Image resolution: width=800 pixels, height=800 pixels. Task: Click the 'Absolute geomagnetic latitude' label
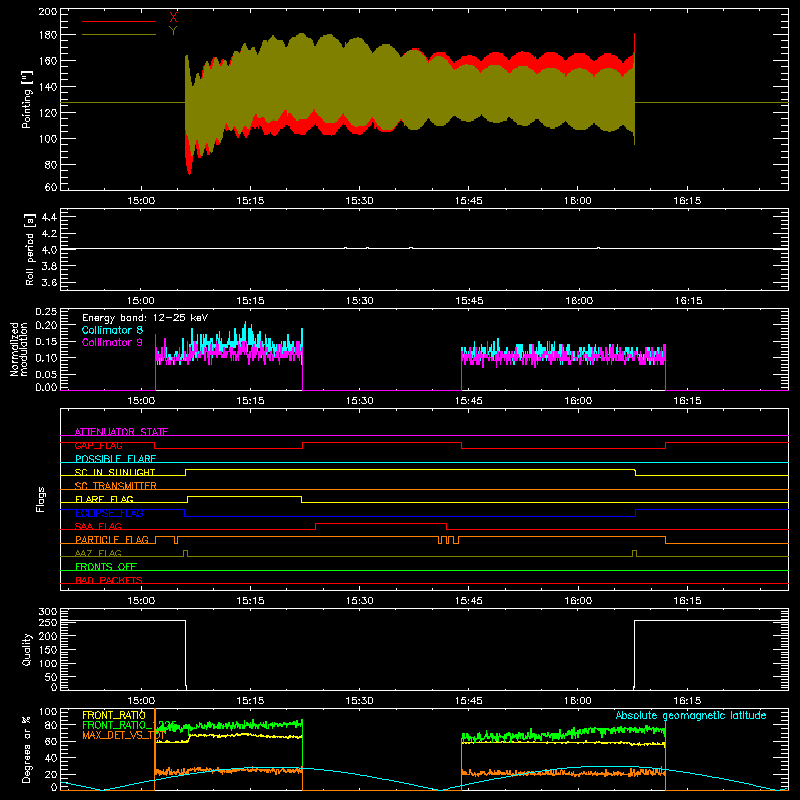[x=691, y=715]
